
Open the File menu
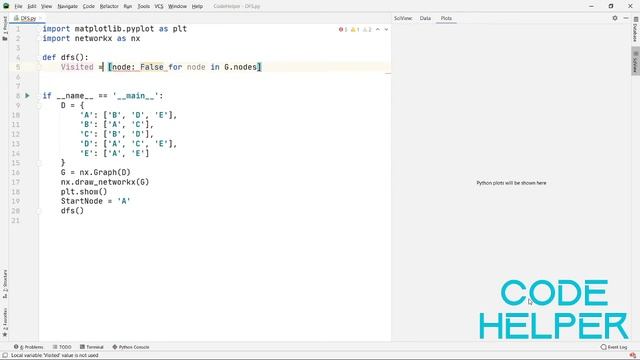[18, 7]
